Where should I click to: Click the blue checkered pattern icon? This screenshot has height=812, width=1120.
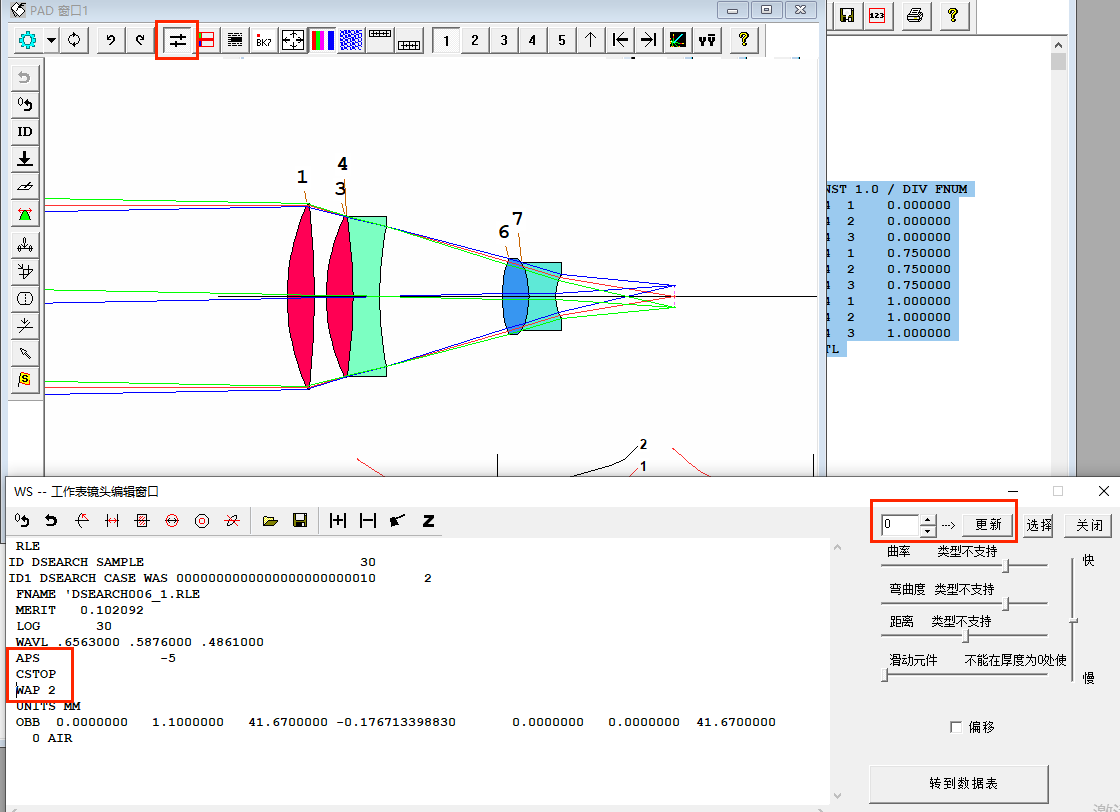pyautogui.click(x=351, y=40)
